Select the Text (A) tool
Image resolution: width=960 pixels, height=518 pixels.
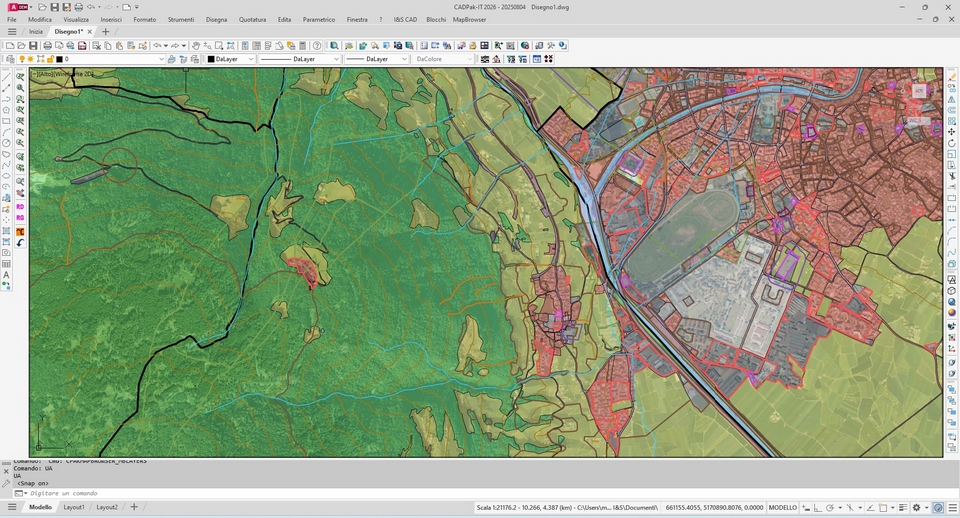[6, 275]
